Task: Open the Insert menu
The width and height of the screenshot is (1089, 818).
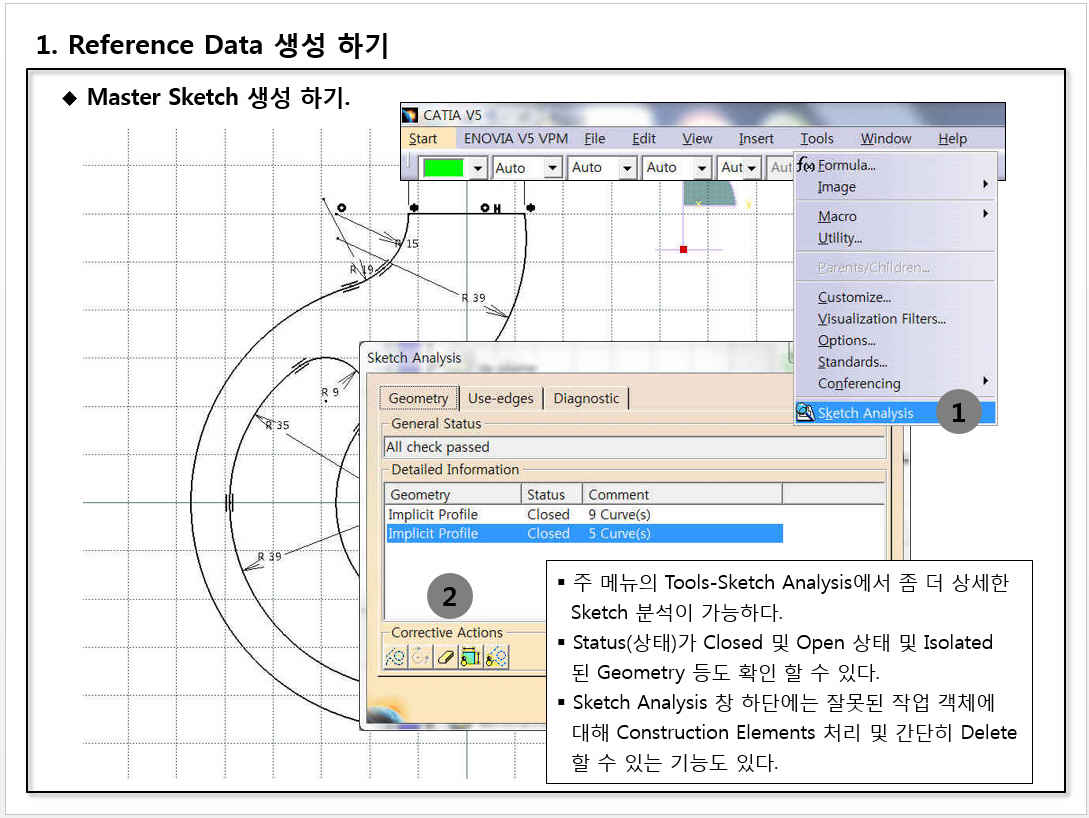Action: 756,139
